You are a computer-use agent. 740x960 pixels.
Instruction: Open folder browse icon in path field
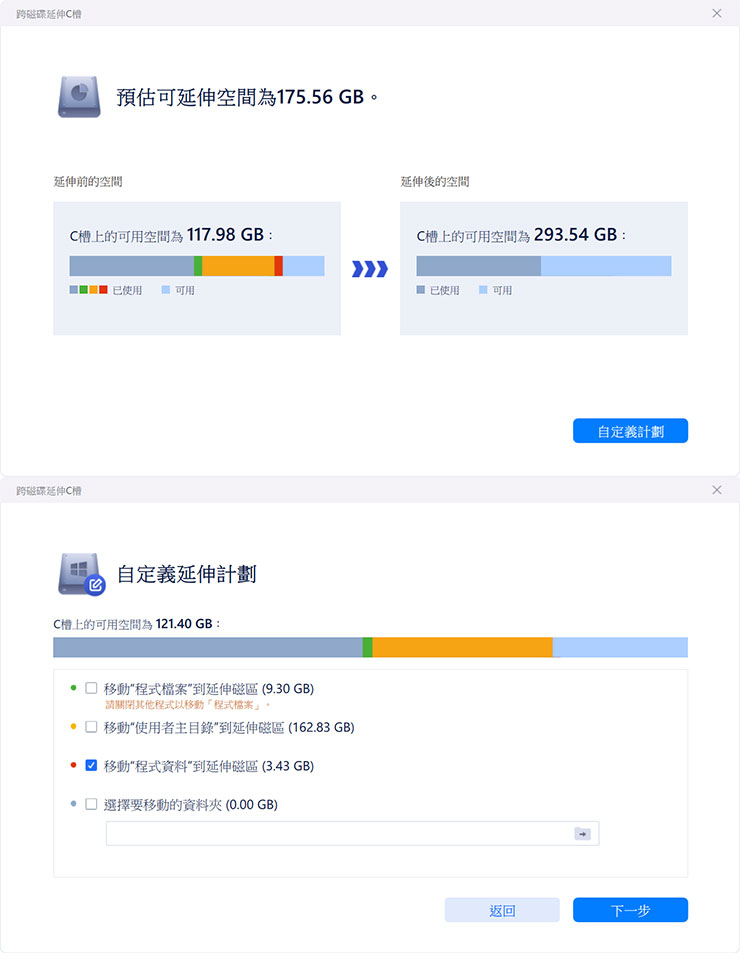pos(582,833)
